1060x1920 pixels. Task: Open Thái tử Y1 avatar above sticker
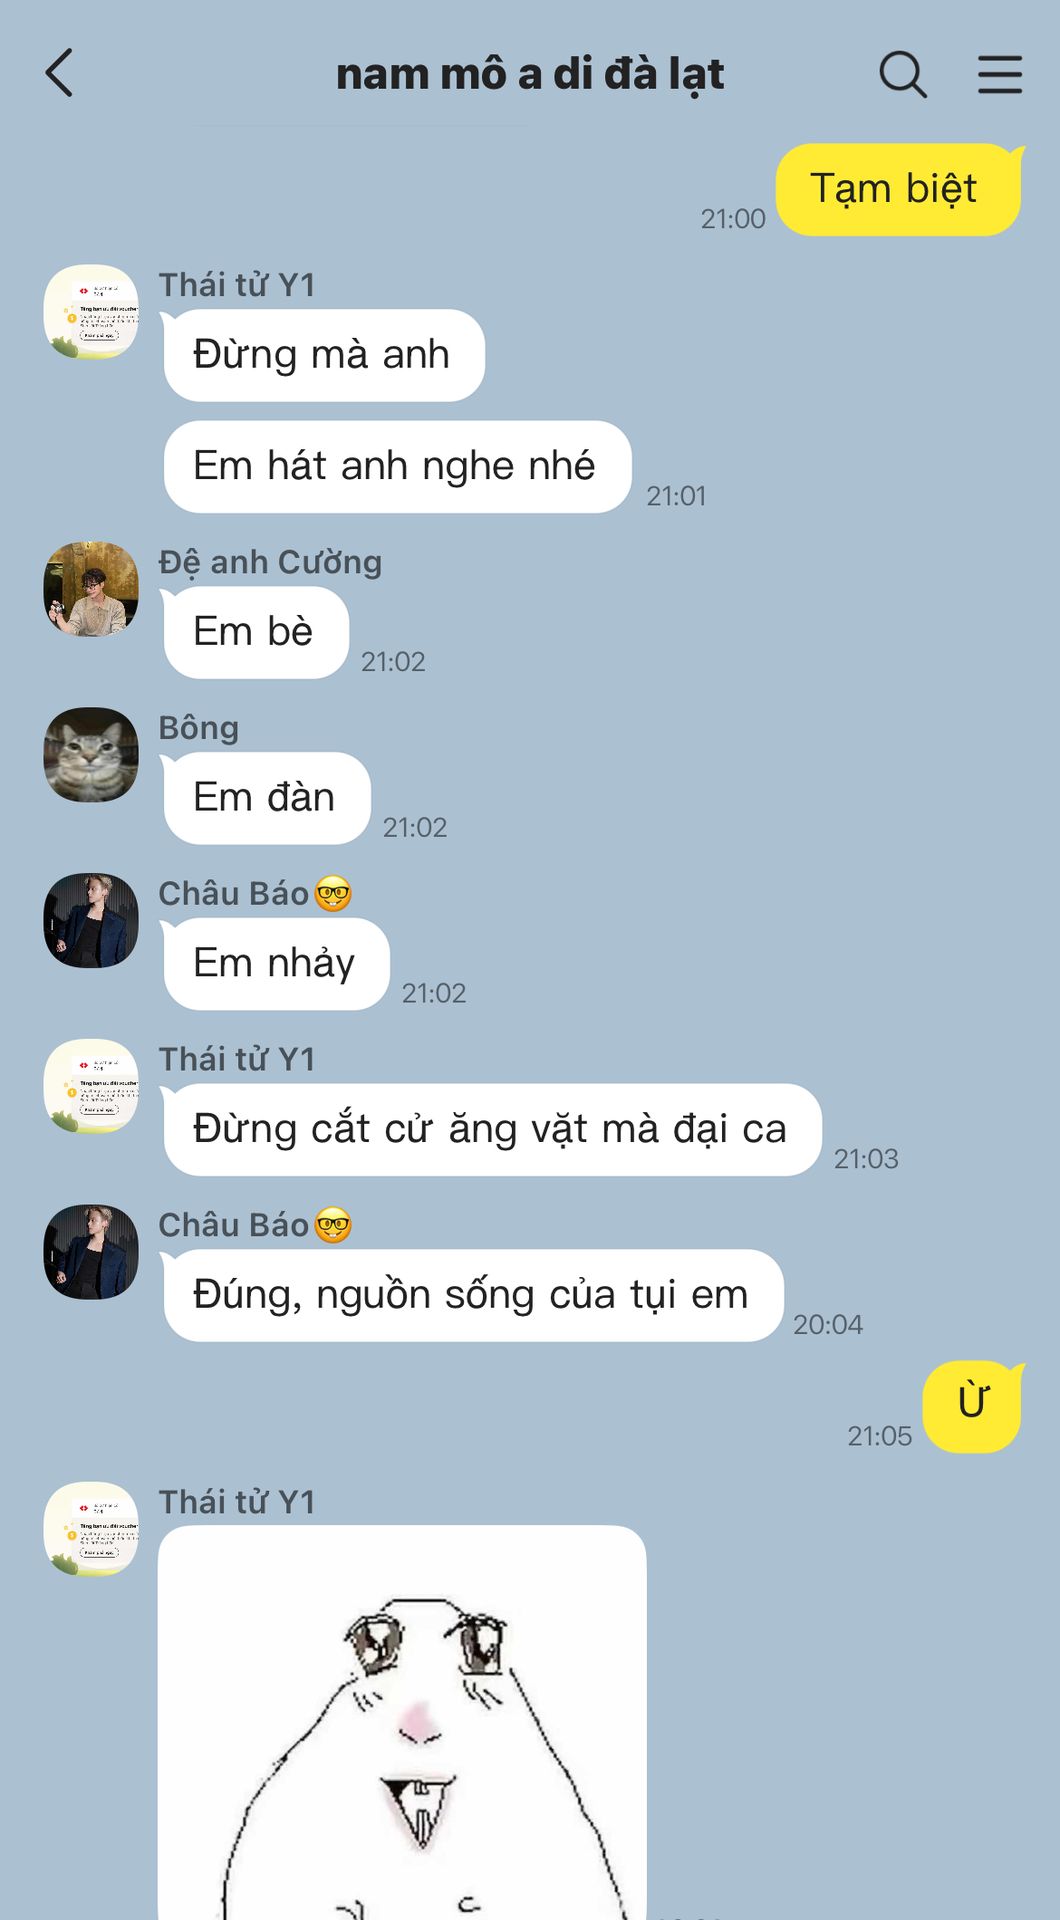(91, 1529)
